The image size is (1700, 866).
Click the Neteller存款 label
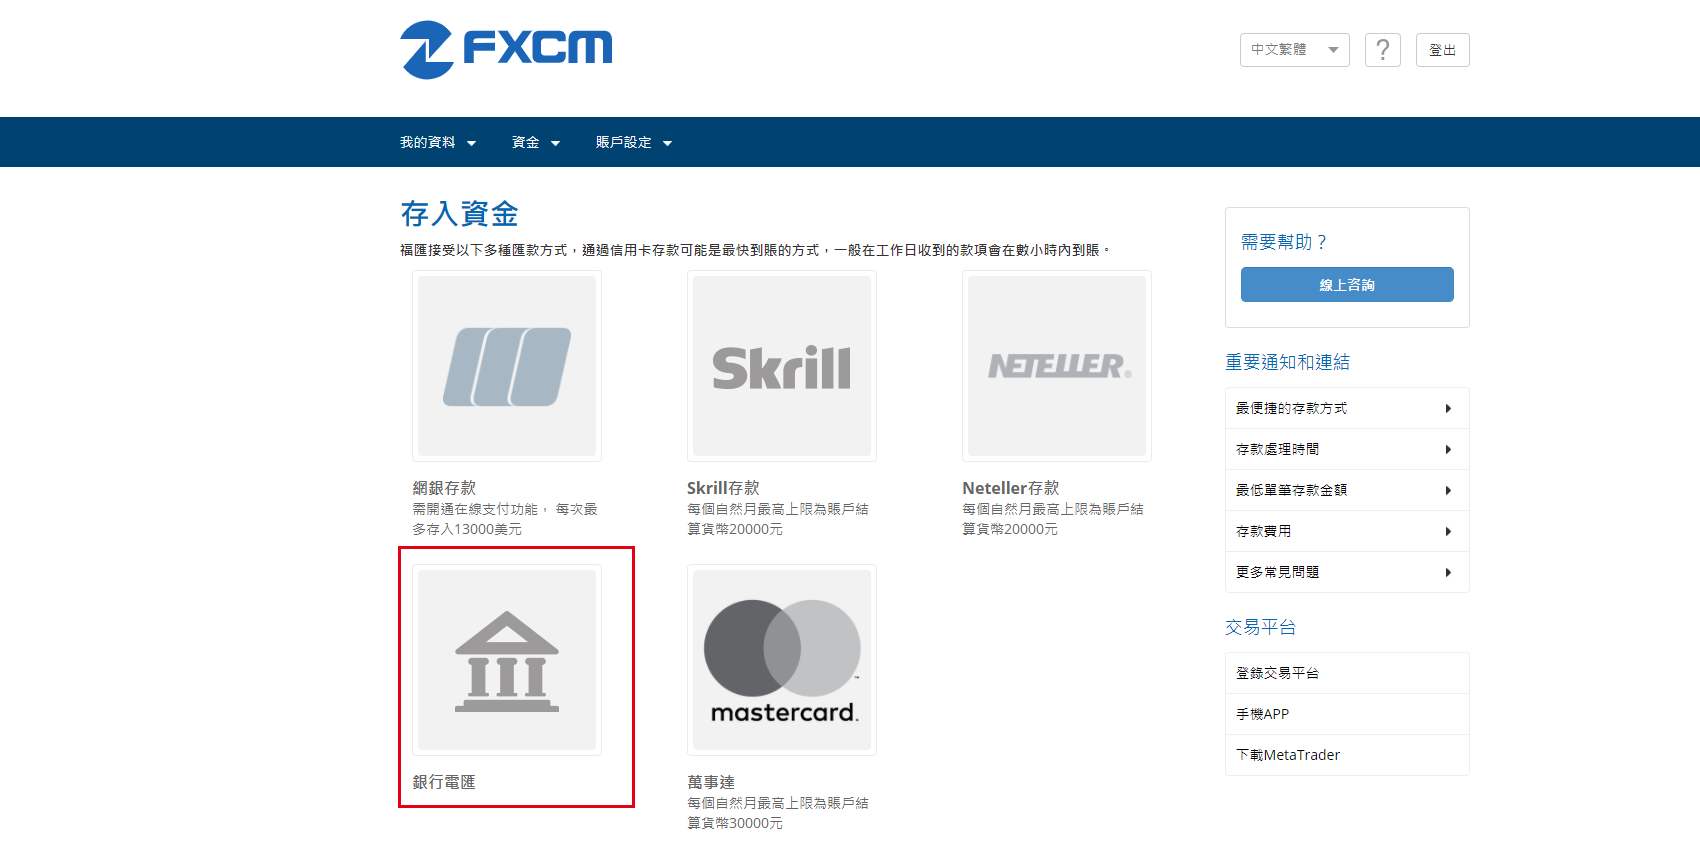click(x=1010, y=488)
